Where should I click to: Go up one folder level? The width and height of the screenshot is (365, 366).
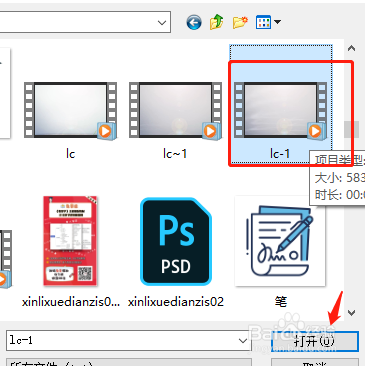click(x=217, y=22)
